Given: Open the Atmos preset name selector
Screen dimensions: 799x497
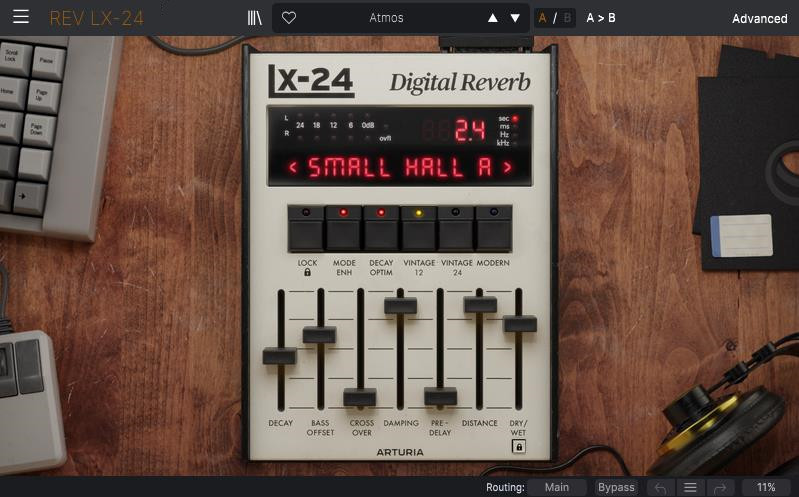Looking at the screenshot, I should pos(386,18).
